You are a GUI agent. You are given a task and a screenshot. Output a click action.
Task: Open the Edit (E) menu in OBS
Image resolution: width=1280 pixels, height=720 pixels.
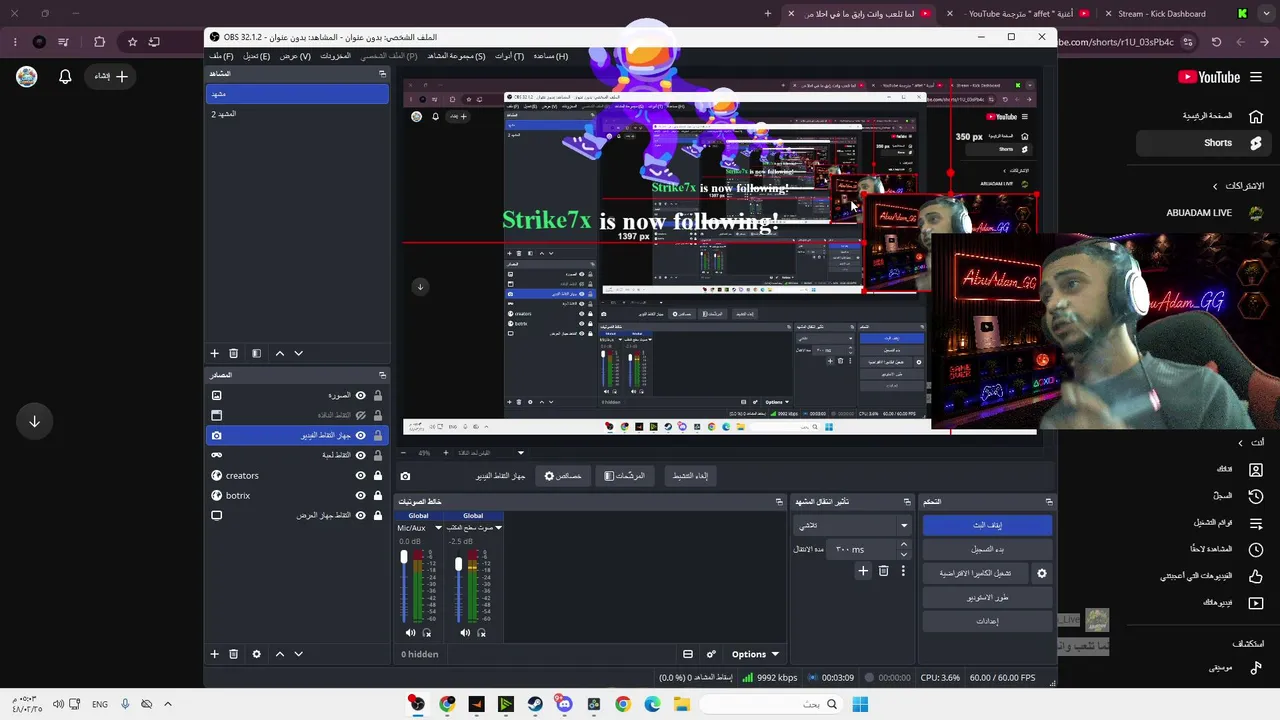pos(256,56)
